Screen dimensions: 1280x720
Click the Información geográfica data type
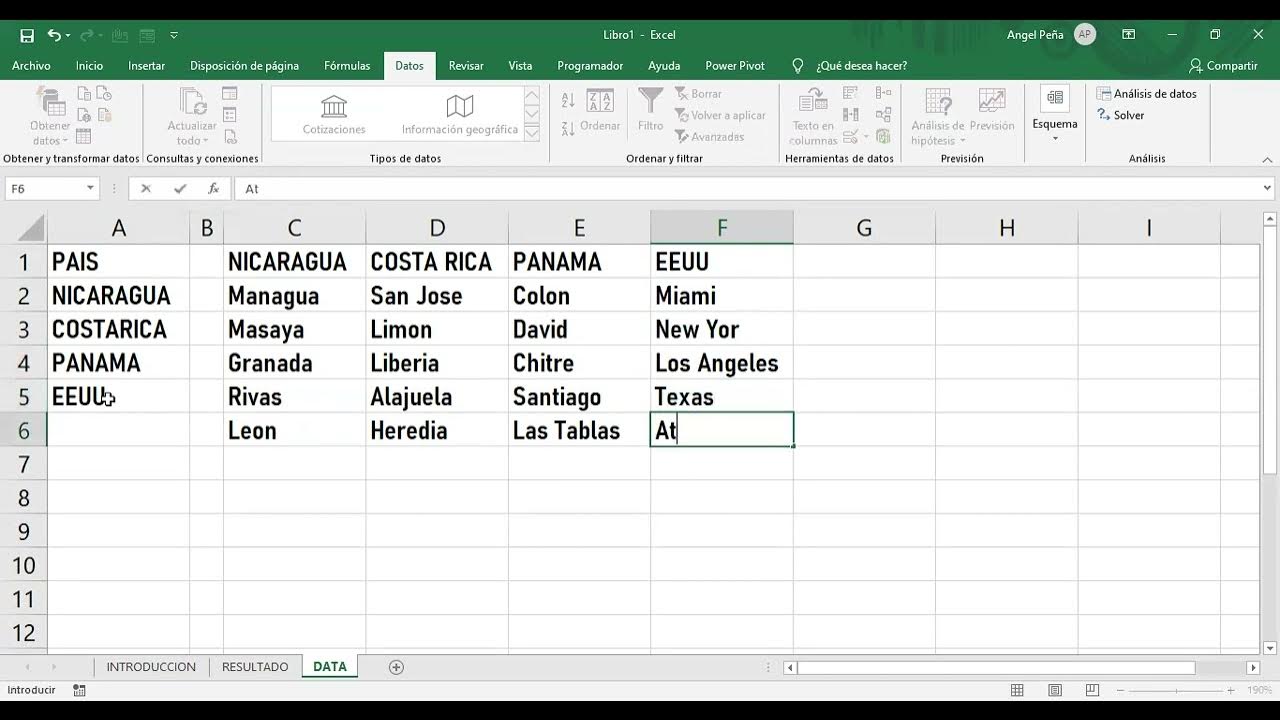pos(460,116)
